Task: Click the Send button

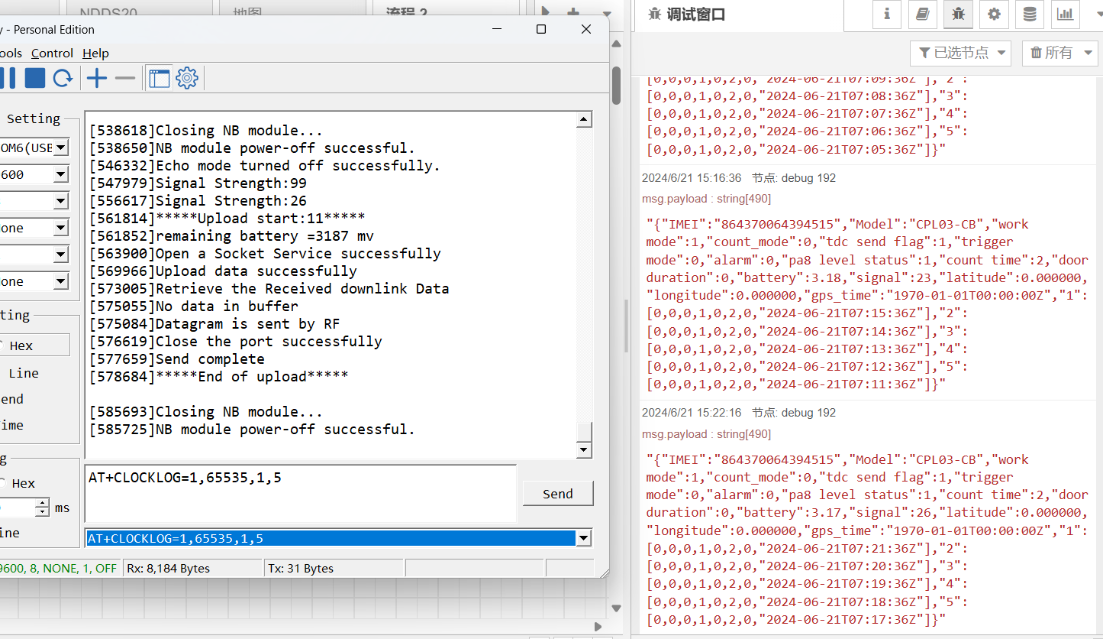Action: tap(558, 494)
